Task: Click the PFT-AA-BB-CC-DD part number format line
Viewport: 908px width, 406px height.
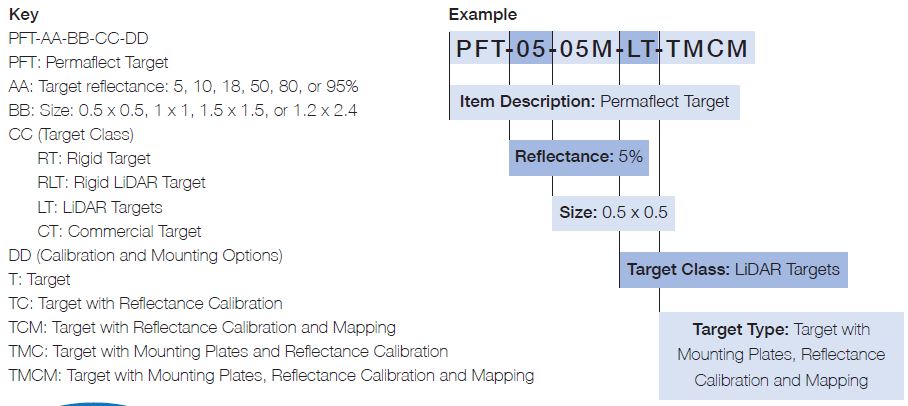Action: (79, 39)
